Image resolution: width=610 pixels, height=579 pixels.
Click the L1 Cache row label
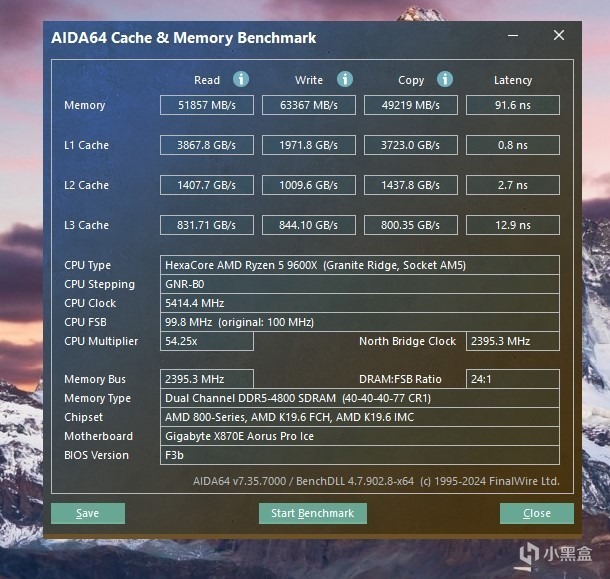86,145
